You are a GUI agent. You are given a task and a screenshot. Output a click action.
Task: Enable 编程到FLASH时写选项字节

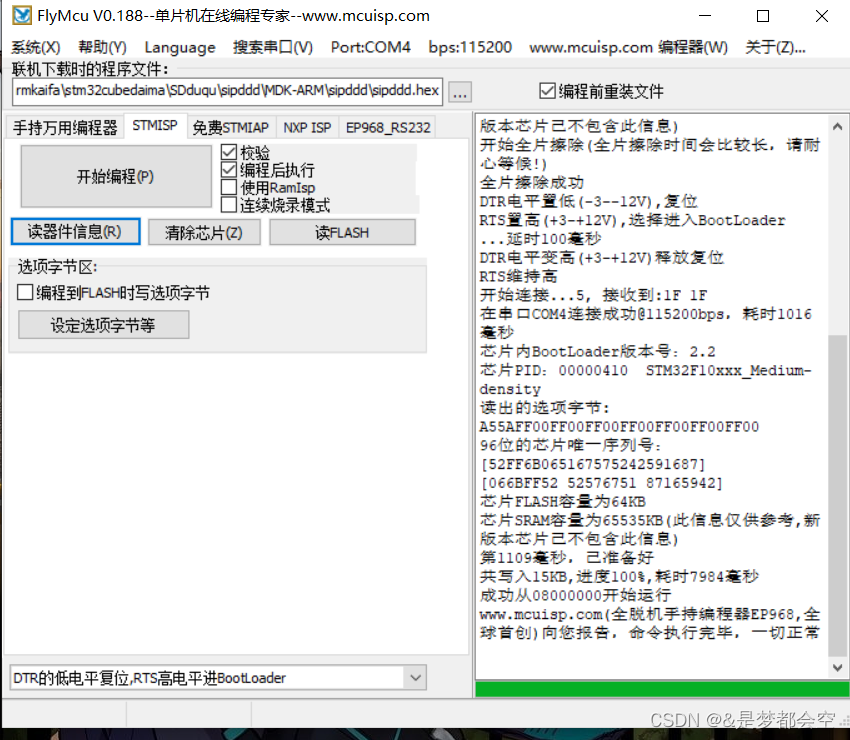point(24,292)
